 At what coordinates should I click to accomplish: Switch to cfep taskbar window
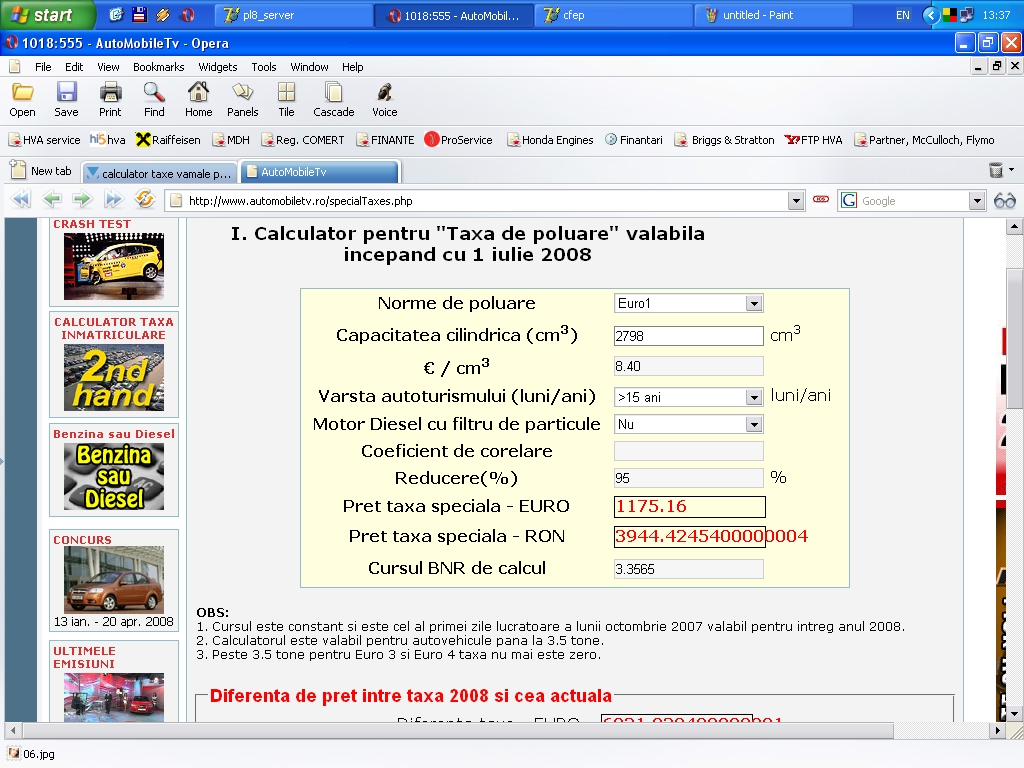(614, 15)
